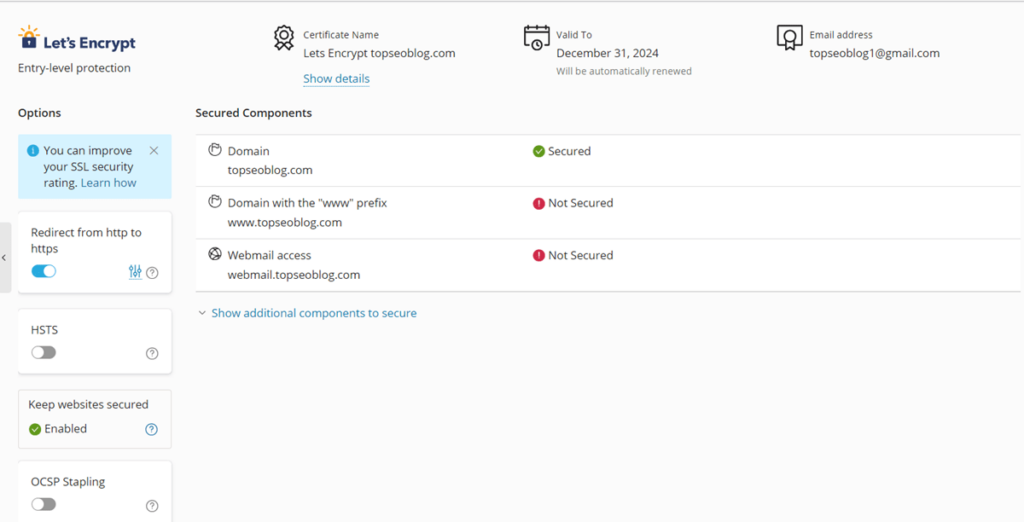Image resolution: width=1024 pixels, height=522 pixels.
Task: Click the webmail.topseoblog.com text
Action: (x=294, y=274)
